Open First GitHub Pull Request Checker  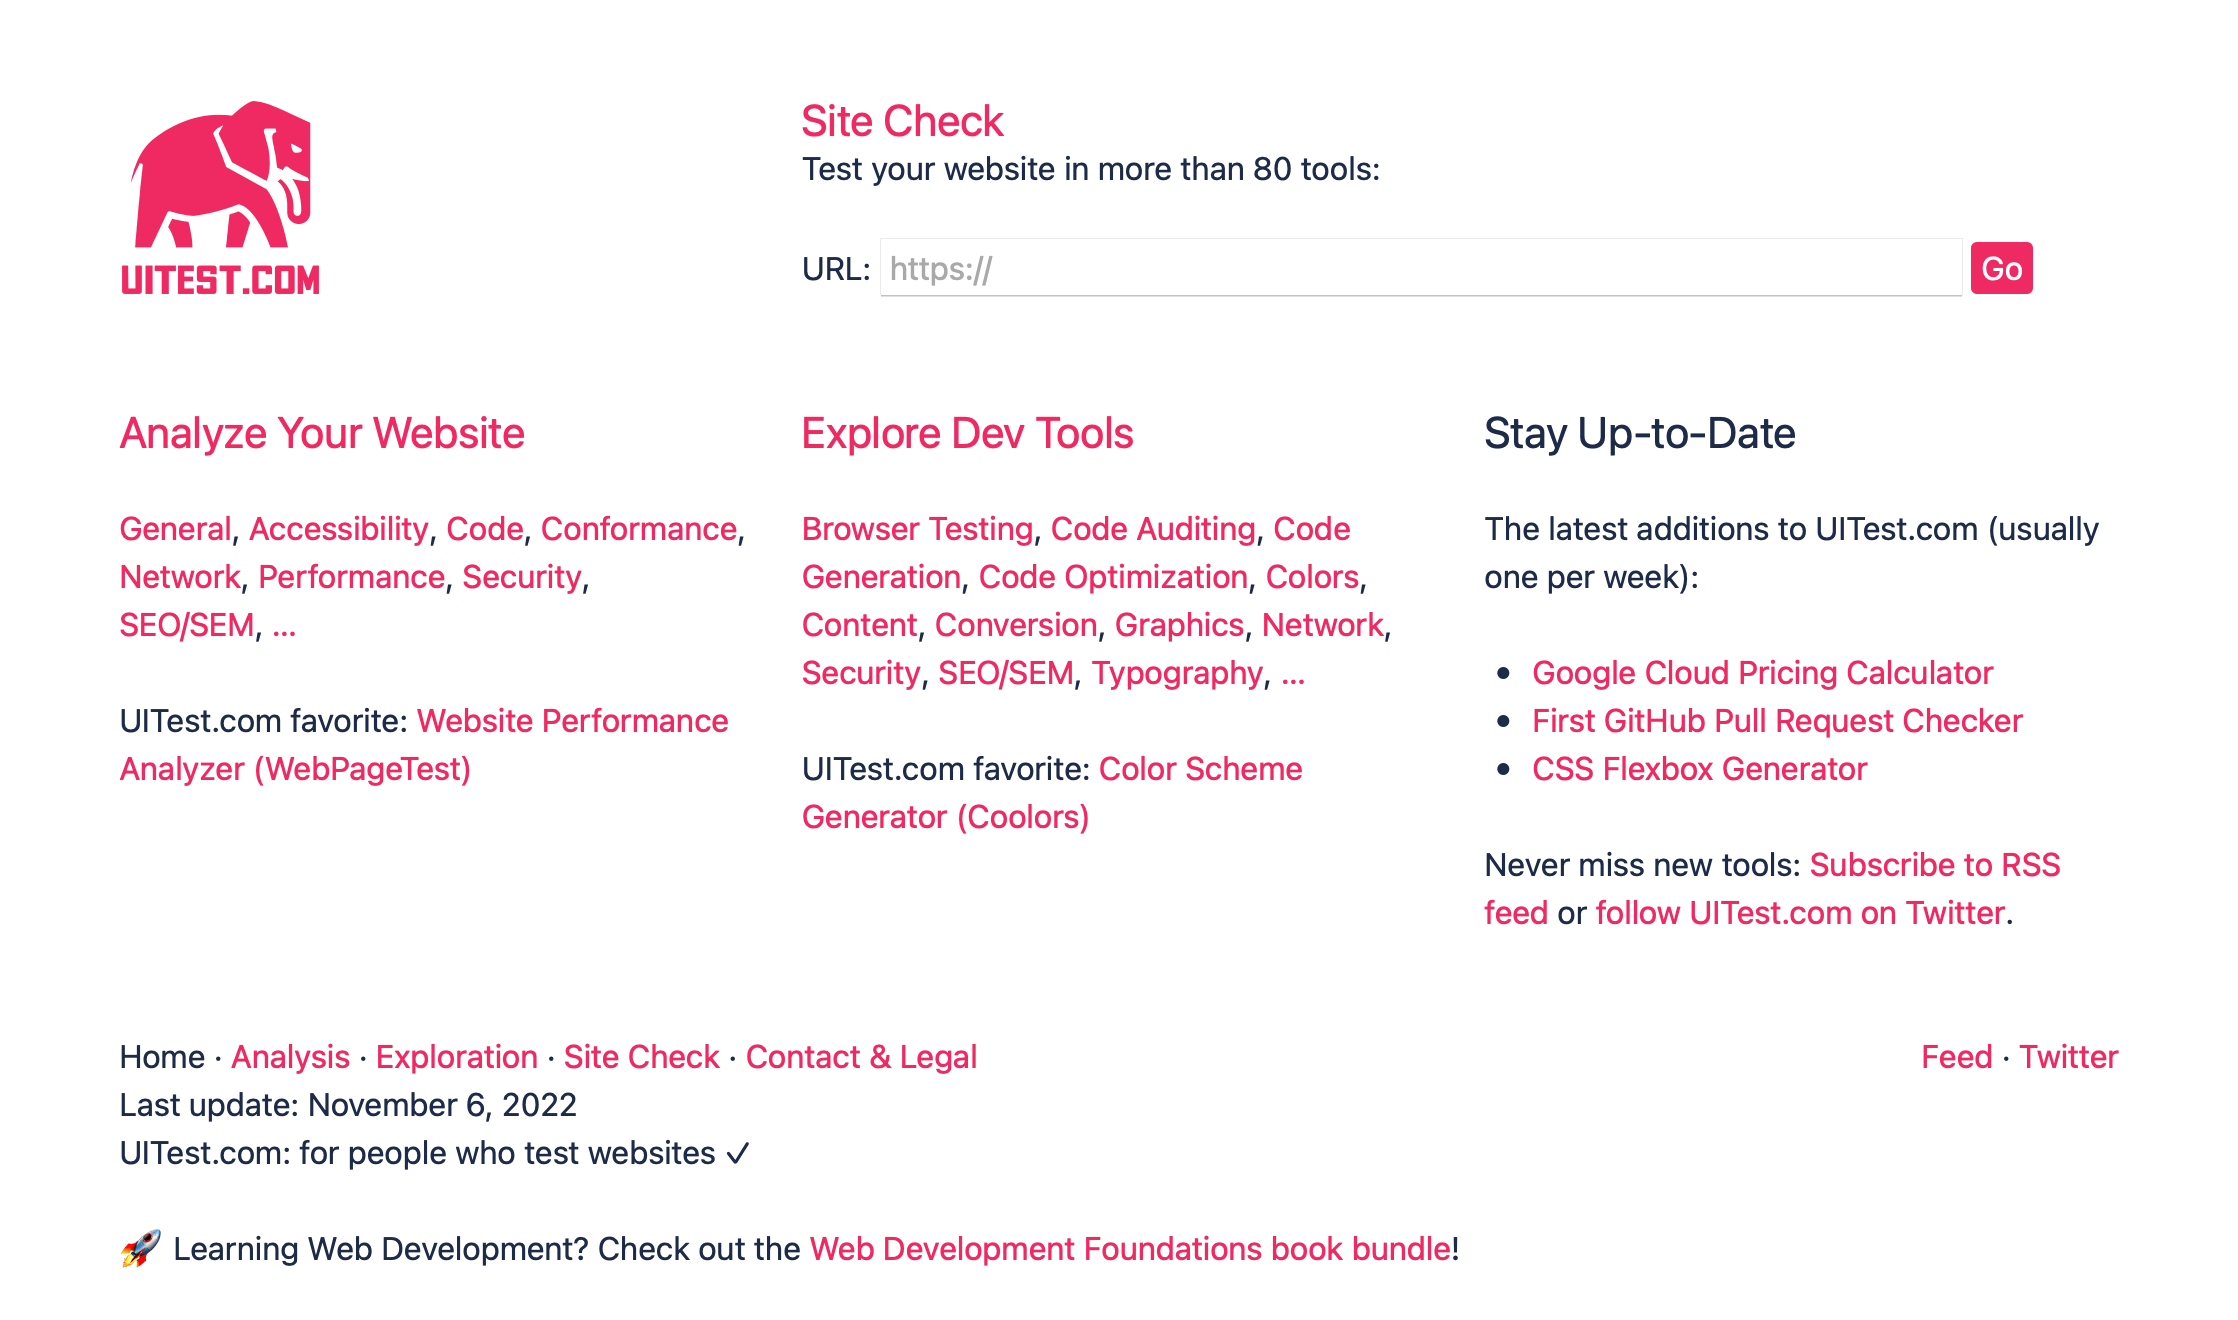[1777, 721]
